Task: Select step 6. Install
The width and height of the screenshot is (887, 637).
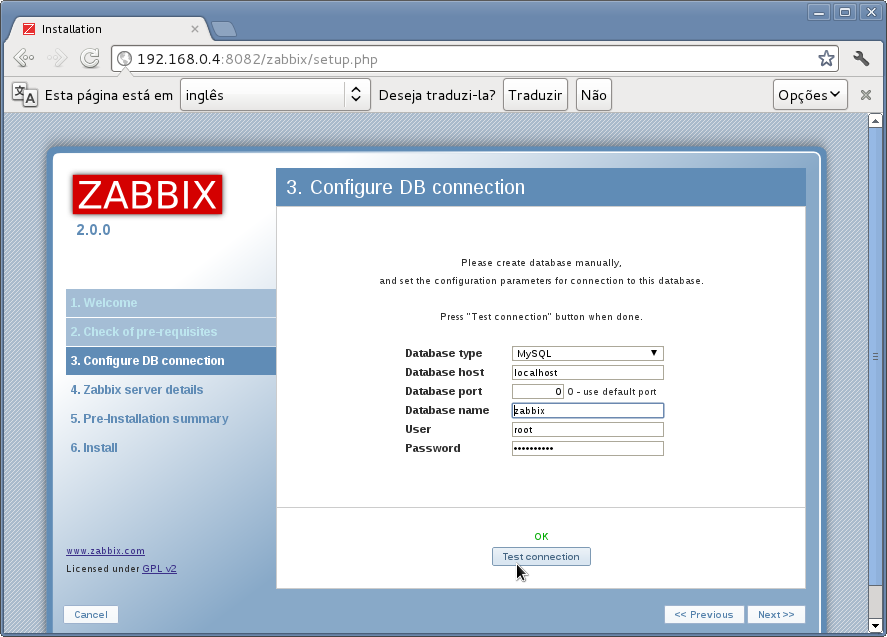Action: tap(94, 447)
